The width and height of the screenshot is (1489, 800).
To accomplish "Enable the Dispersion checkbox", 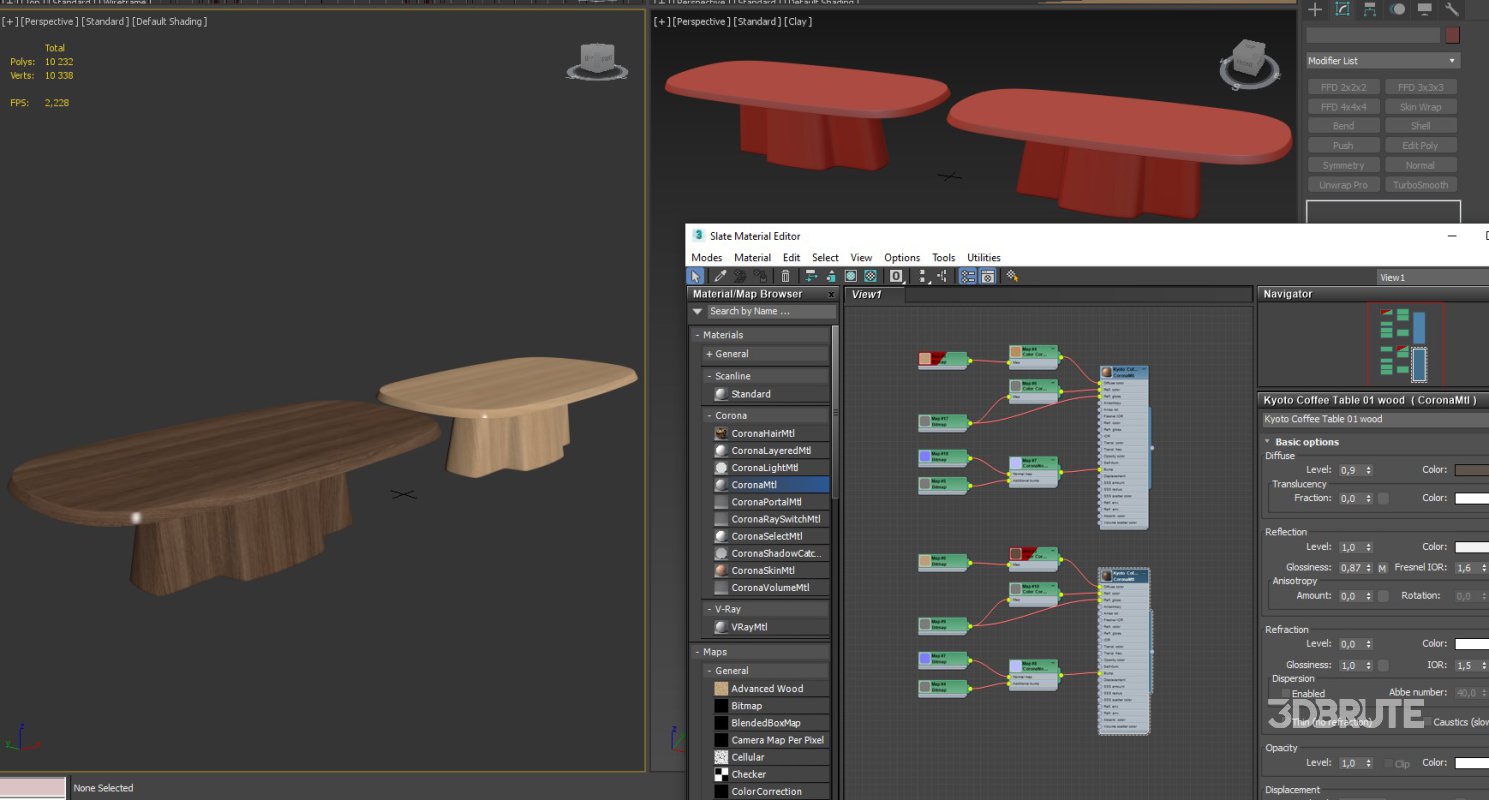I will (x=1286, y=693).
